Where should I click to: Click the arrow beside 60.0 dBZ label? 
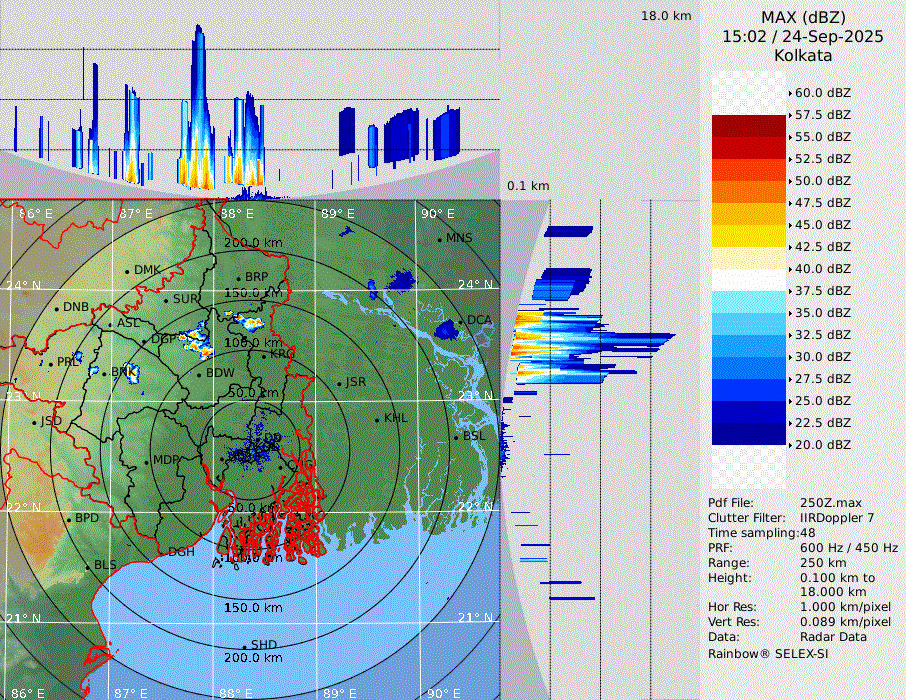pyautogui.click(x=790, y=92)
